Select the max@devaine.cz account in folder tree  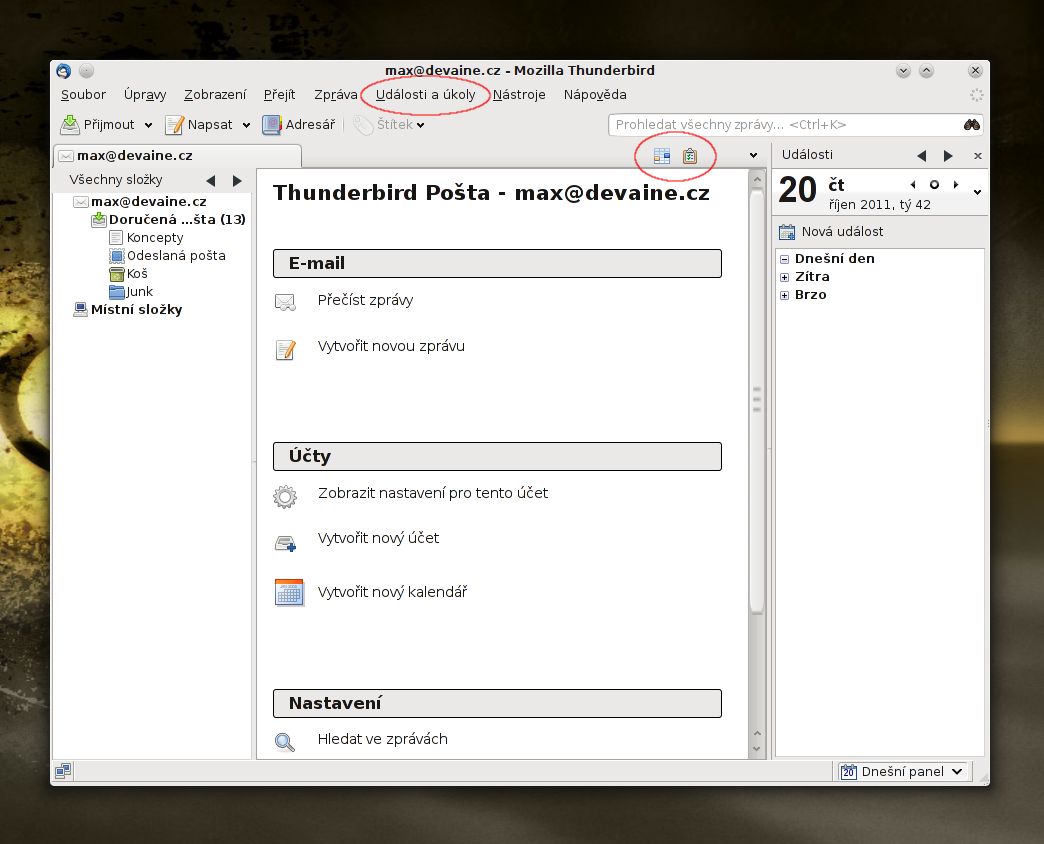pyautogui.click(x=148, y=202)
